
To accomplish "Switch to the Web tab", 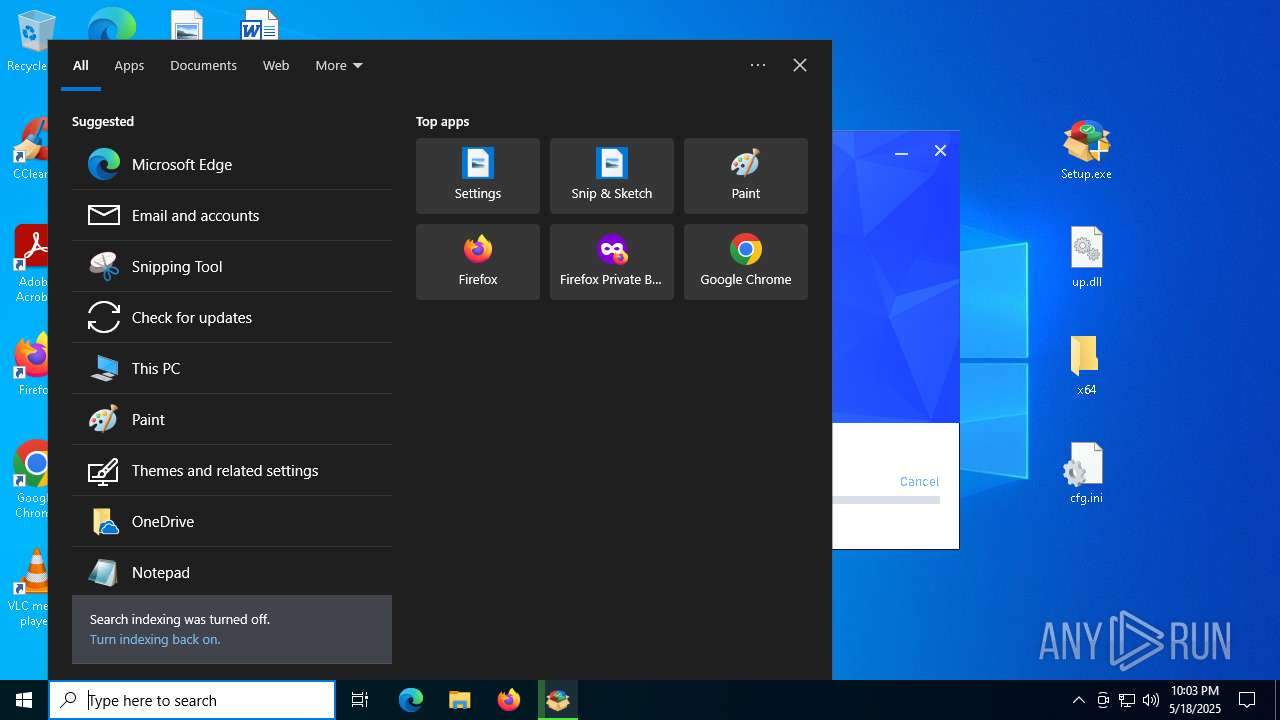I will tap(276, 65).
